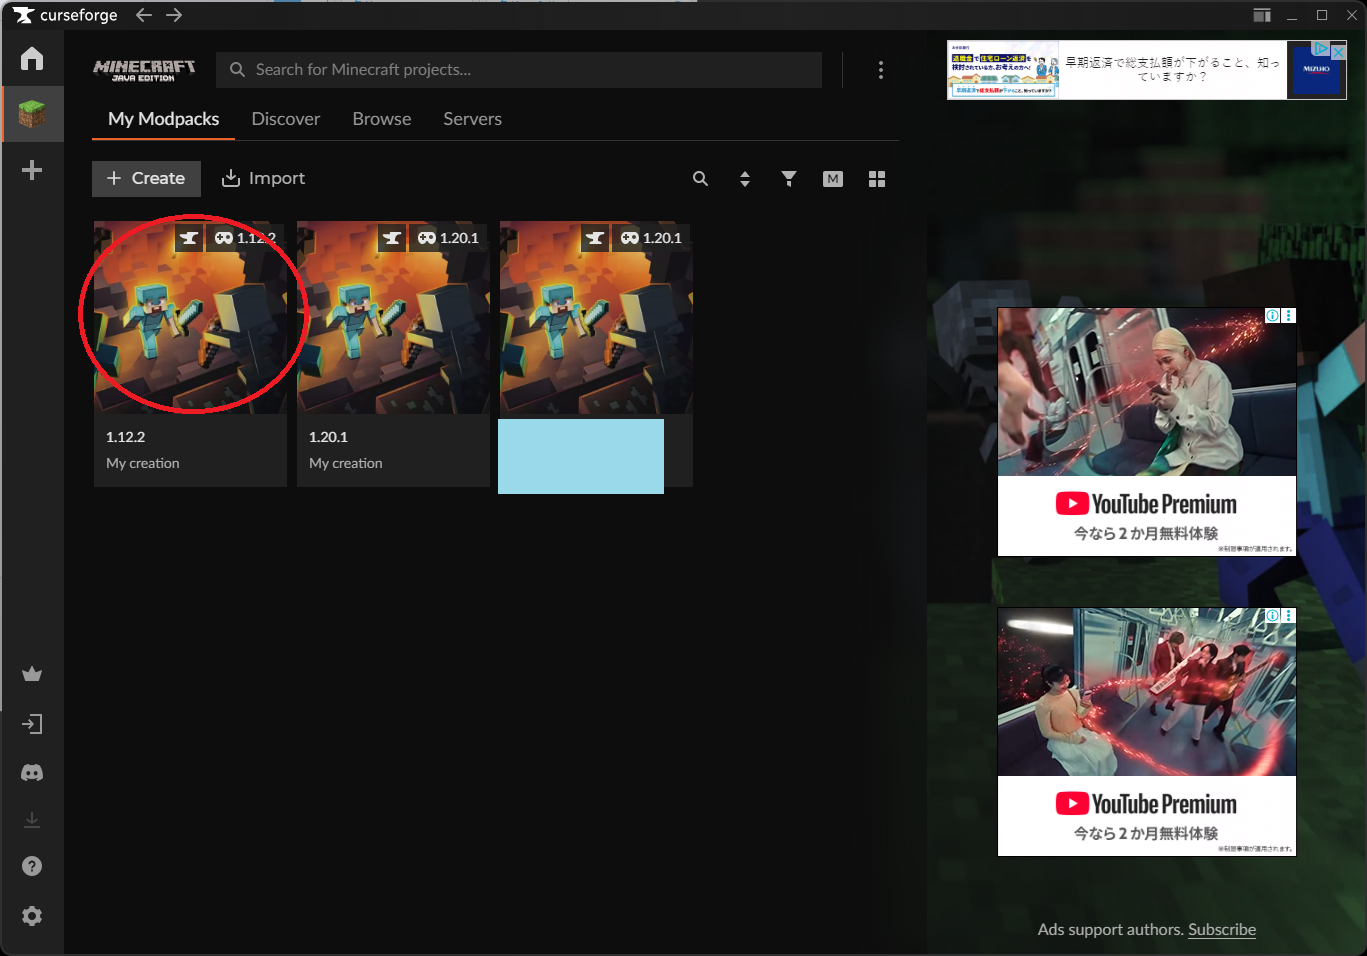Open the My Modpacks tab

pyautogui.click(x=164, y=119)
